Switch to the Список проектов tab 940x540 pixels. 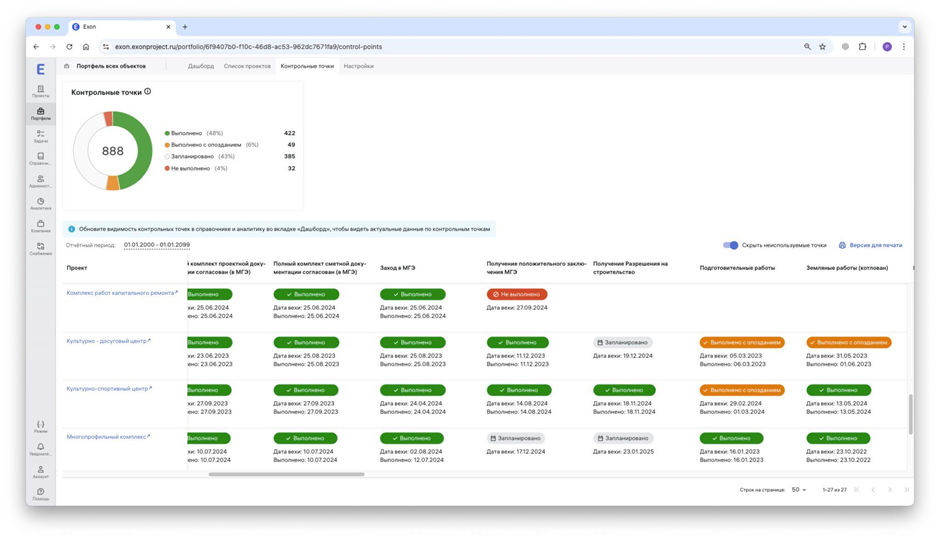[247, 66]
